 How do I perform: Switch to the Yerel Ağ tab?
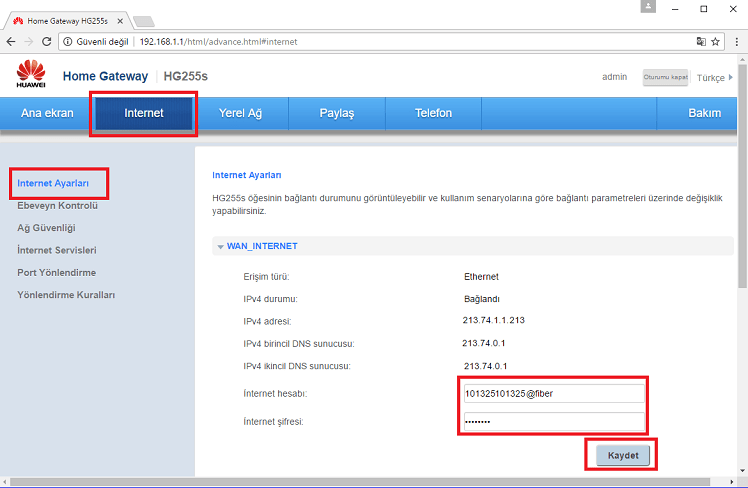click(x=240, y=113)
